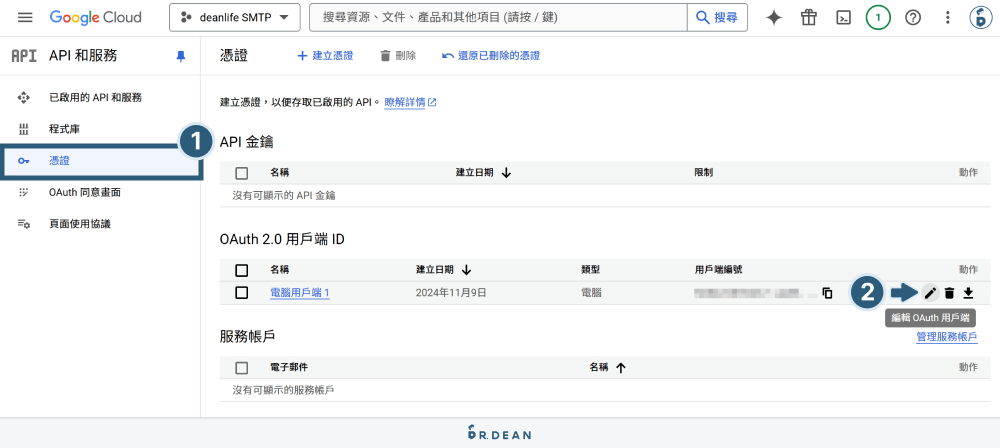Click 名稱 header in OAuth 2.0 table
This screenshot has width=1000, height=448.
pos(279,271)
